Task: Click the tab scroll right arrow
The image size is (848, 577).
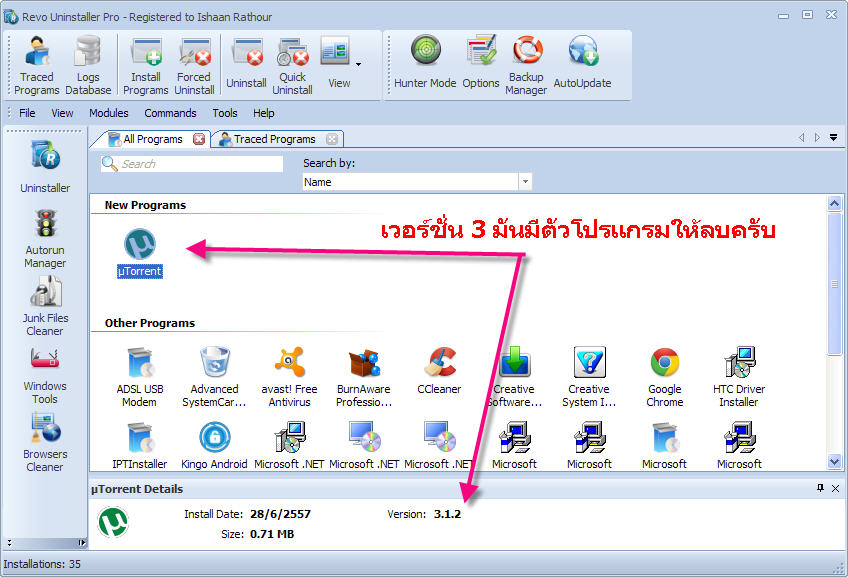Action: 817,137
